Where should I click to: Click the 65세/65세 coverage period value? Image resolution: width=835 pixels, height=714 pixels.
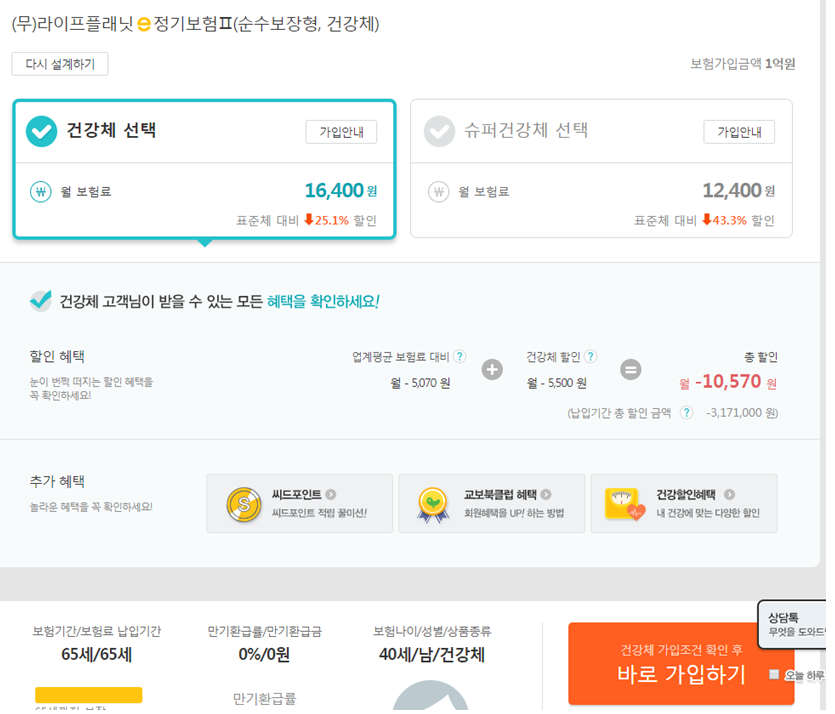[96, 654]
